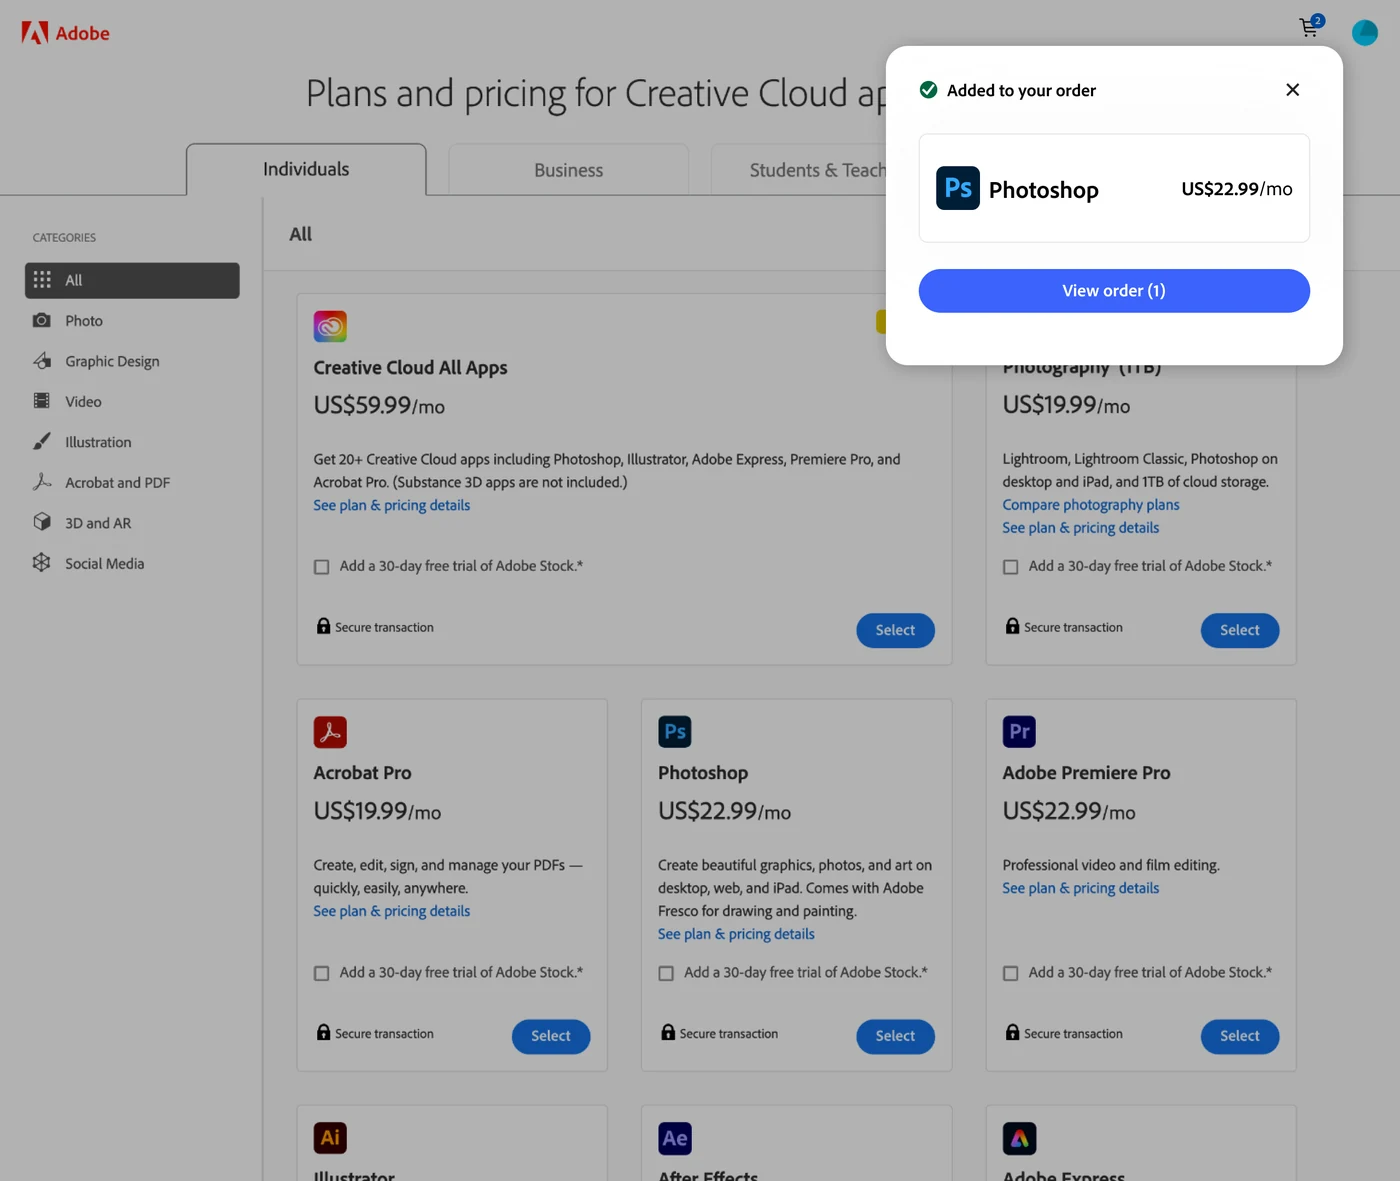Screen dimensions: 1400x1181
Task: Switch to the Students & Teachers tab
Action: click(x=798, y=170)
